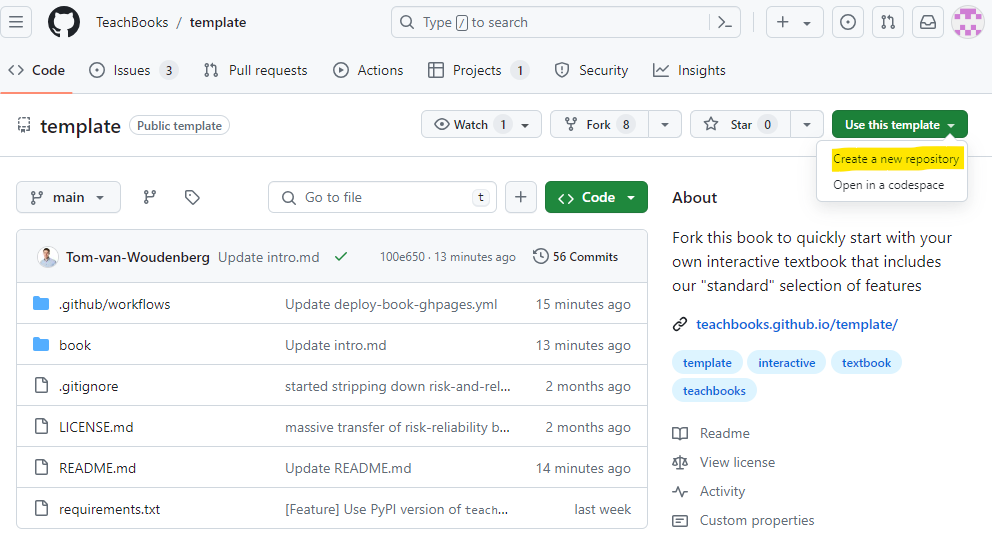
Task: Click the book folder icon
Action: tap(41, 345)
